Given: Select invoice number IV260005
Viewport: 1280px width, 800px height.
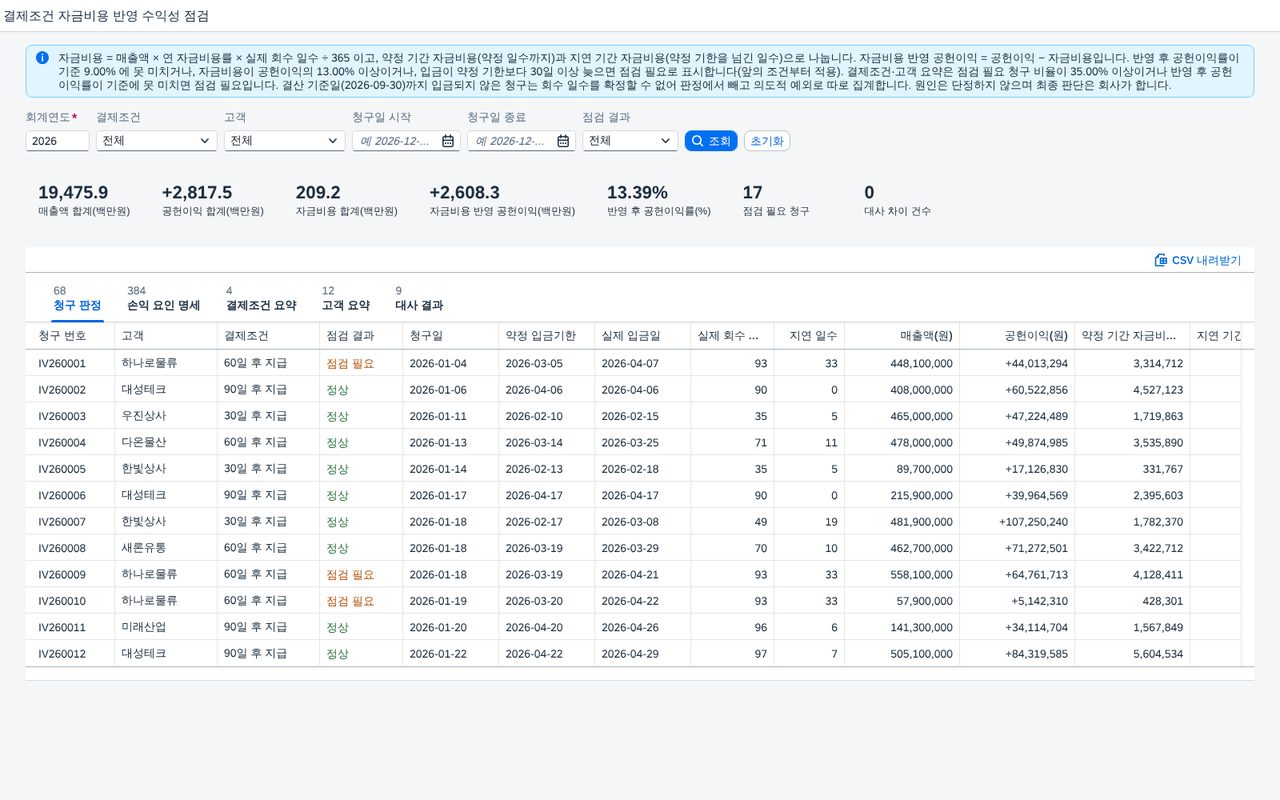Looking at the screenshot, I should 62,469.
